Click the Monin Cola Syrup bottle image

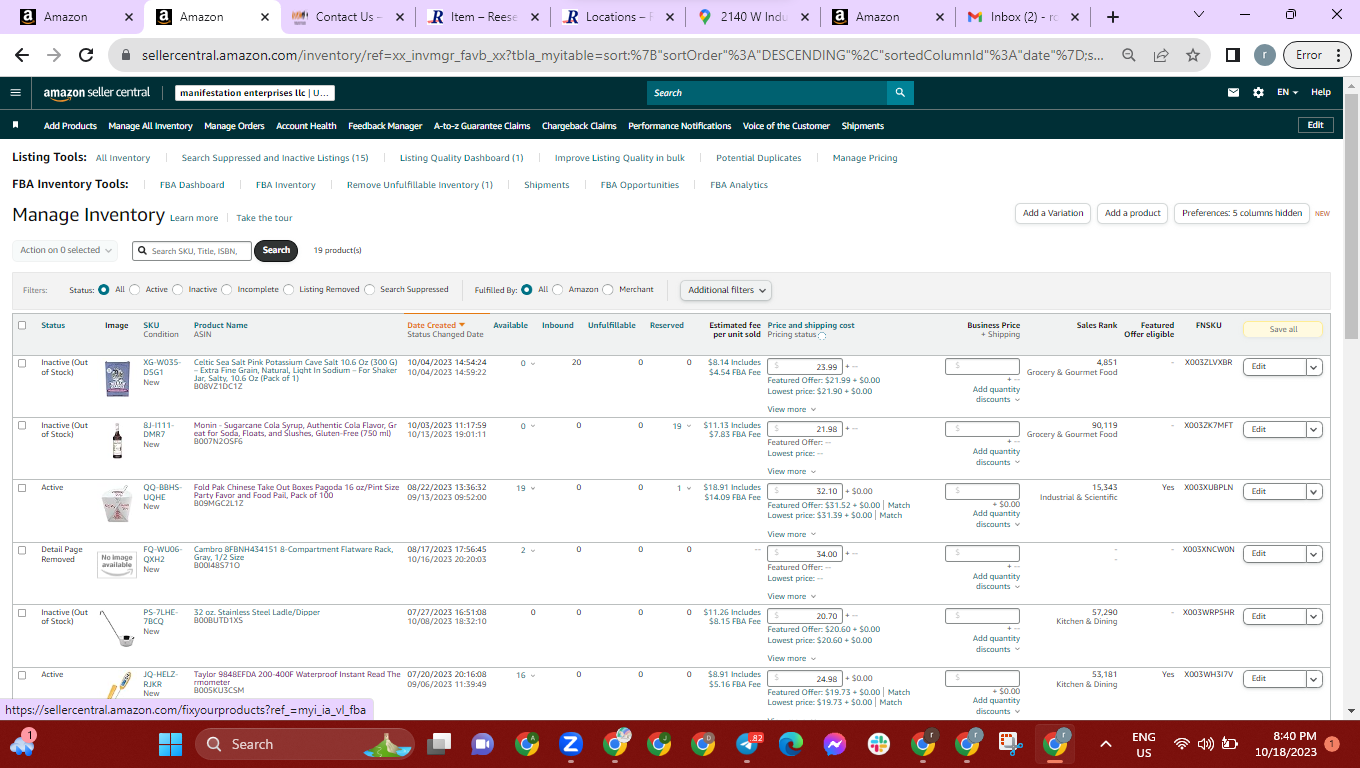click(x=117, y=440)
